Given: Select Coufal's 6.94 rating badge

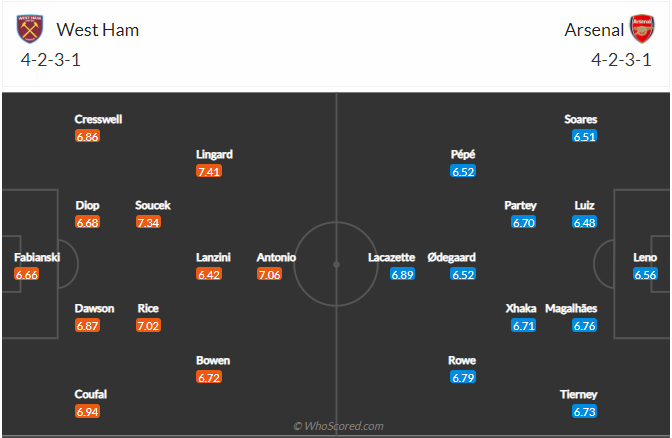Looking at the screenshot, I should pyautogui.click(x=88, y=412).
